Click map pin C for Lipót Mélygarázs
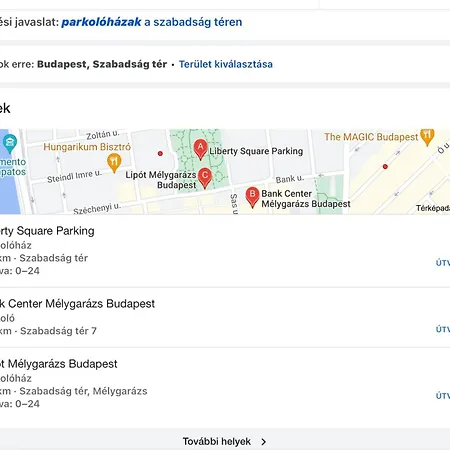Viewport: 450px width, 450px height. click(205, 178)
